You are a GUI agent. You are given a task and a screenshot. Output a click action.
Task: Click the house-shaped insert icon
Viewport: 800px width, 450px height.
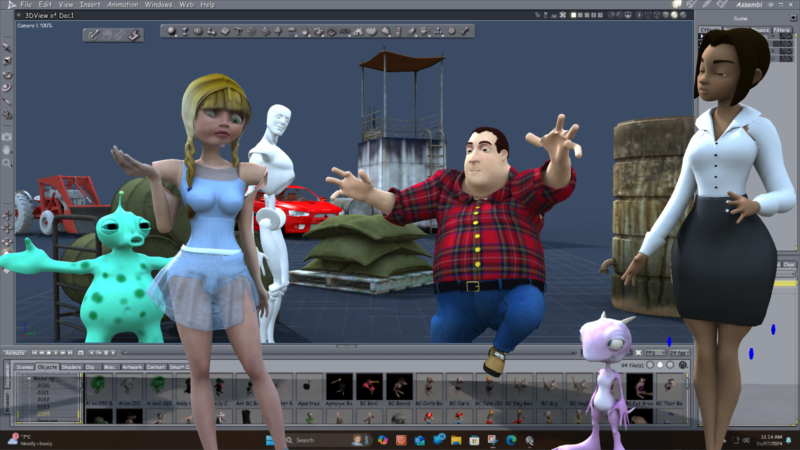358,32
